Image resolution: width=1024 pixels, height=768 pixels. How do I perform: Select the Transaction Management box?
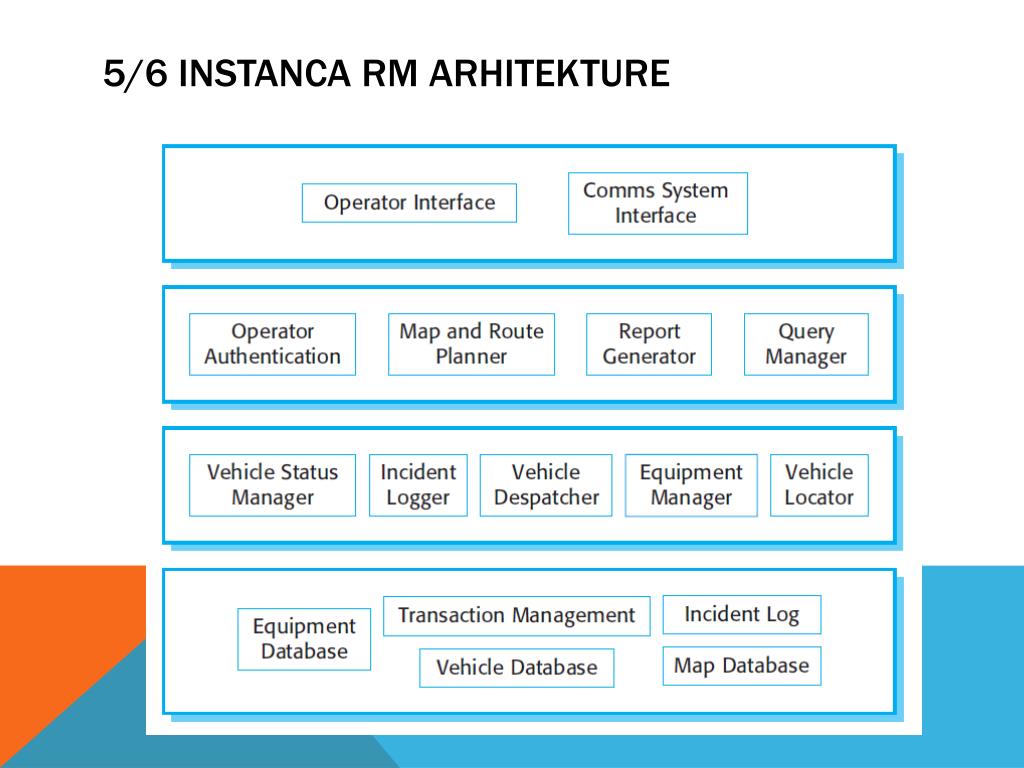[517, 616]
